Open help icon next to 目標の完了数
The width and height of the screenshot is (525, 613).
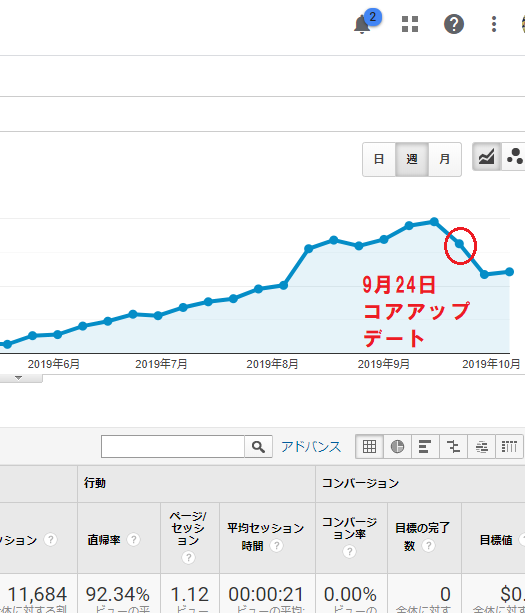click(428, 545)
